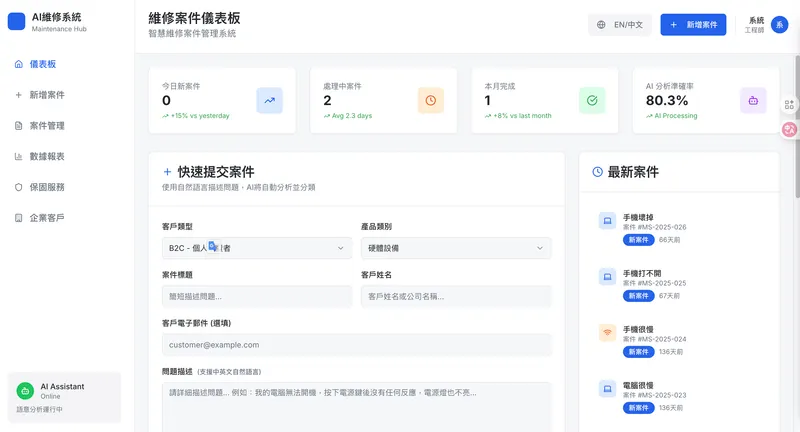Click the pink translate badge on the right edge

click(789, 130)
